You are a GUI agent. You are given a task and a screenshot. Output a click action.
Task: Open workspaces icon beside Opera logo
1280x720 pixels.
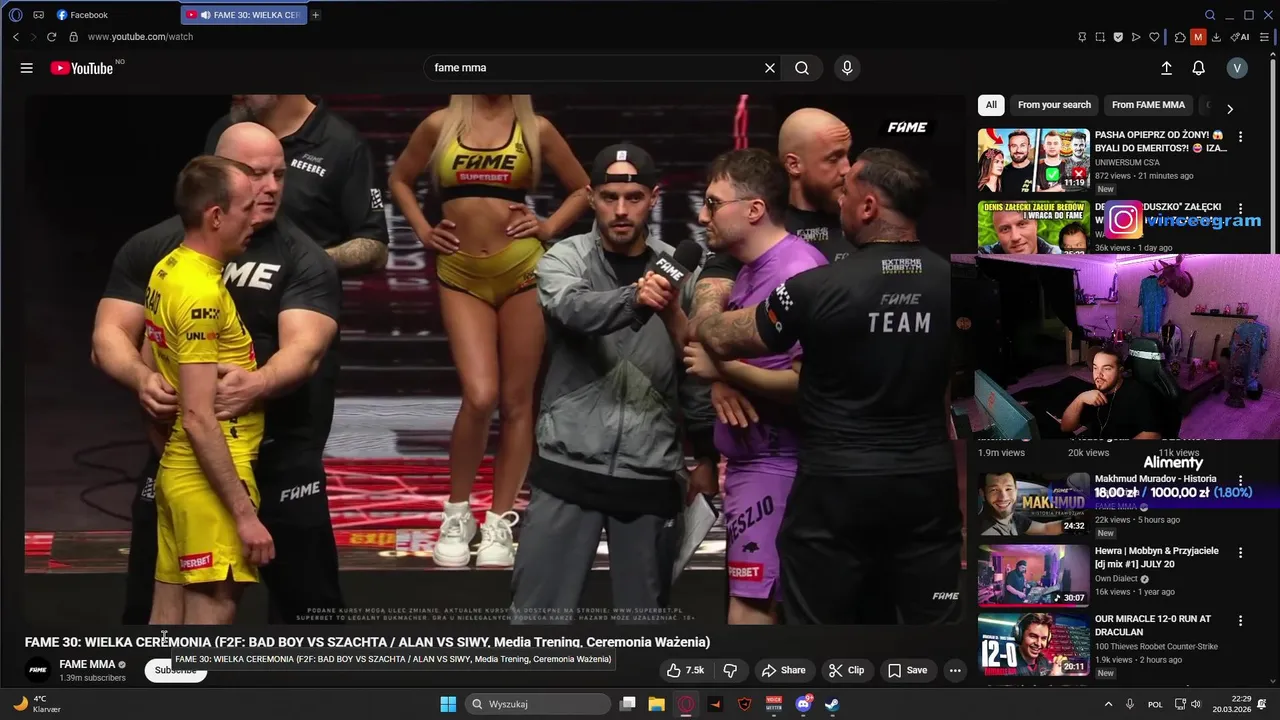coord(38,15)
